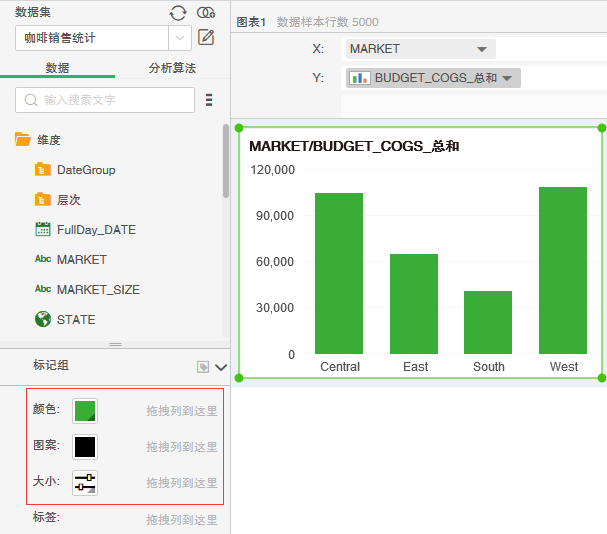Click the refresh dataset icon

point(178,13)
